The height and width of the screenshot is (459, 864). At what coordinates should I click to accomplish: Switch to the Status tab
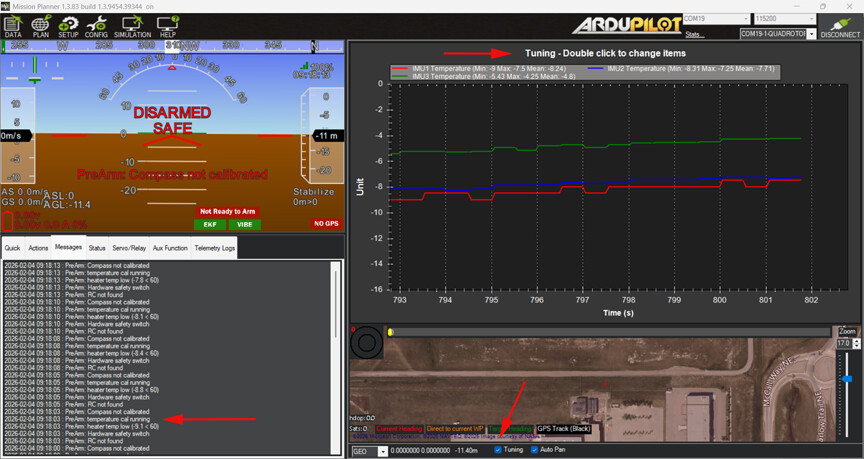tap(97, 248)
